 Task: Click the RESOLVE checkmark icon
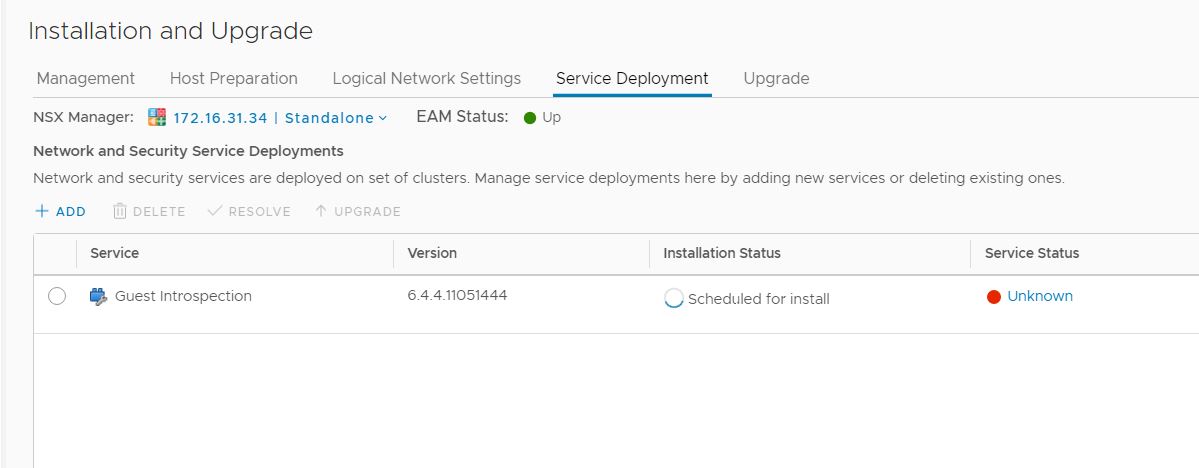click(x=214, y=211)
